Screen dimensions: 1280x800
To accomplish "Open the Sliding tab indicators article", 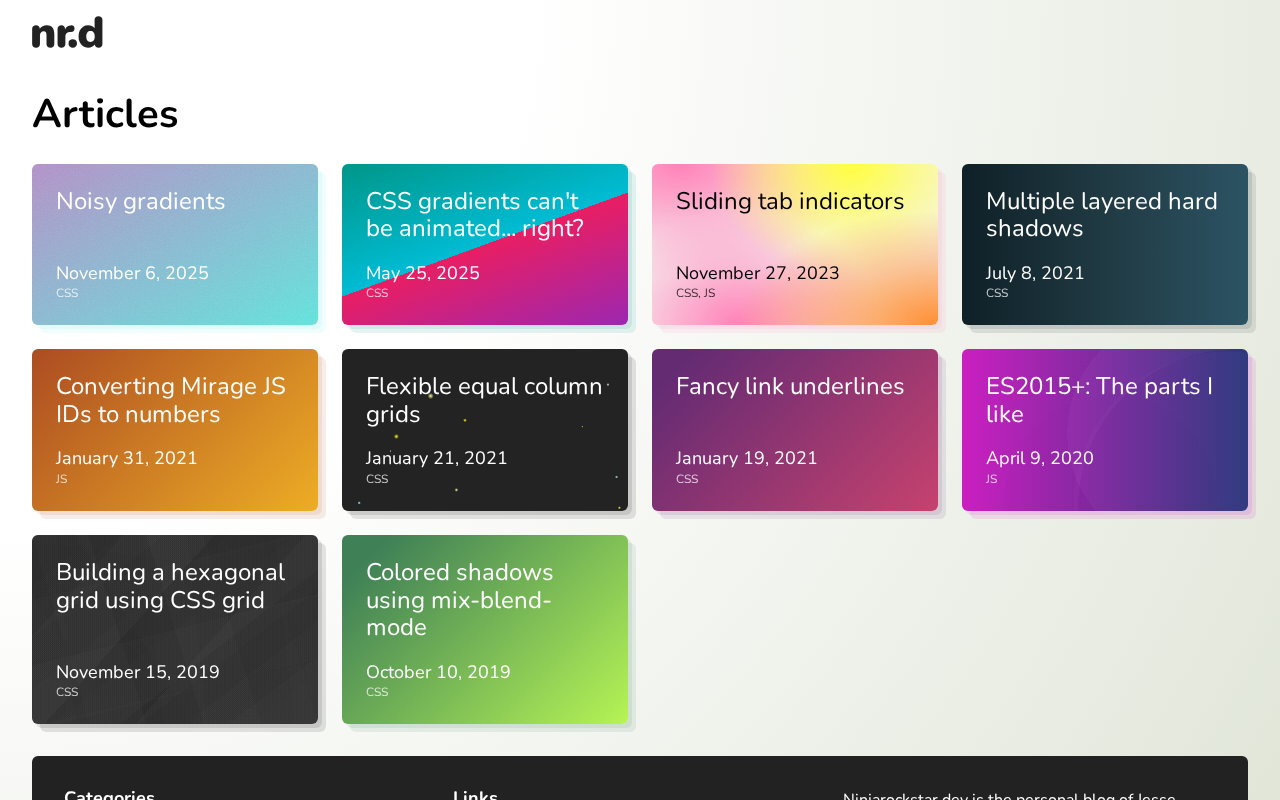I will coord(790,202).
